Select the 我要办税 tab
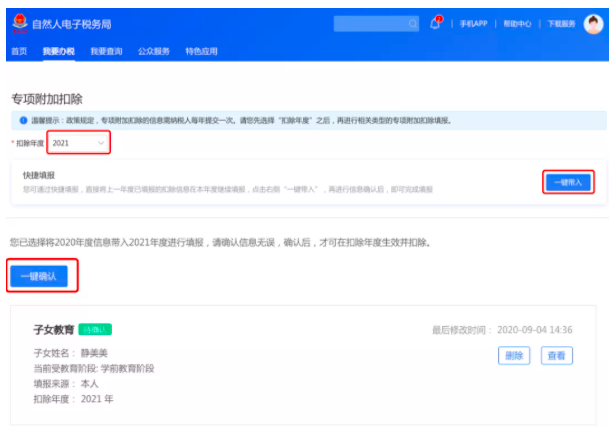The image size is (612, 428). point(59,51)
